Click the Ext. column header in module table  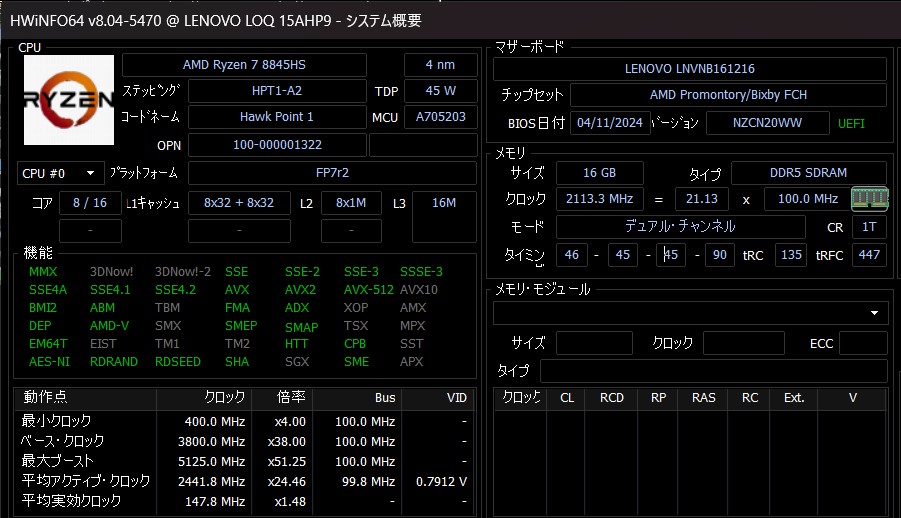[794, 398]
